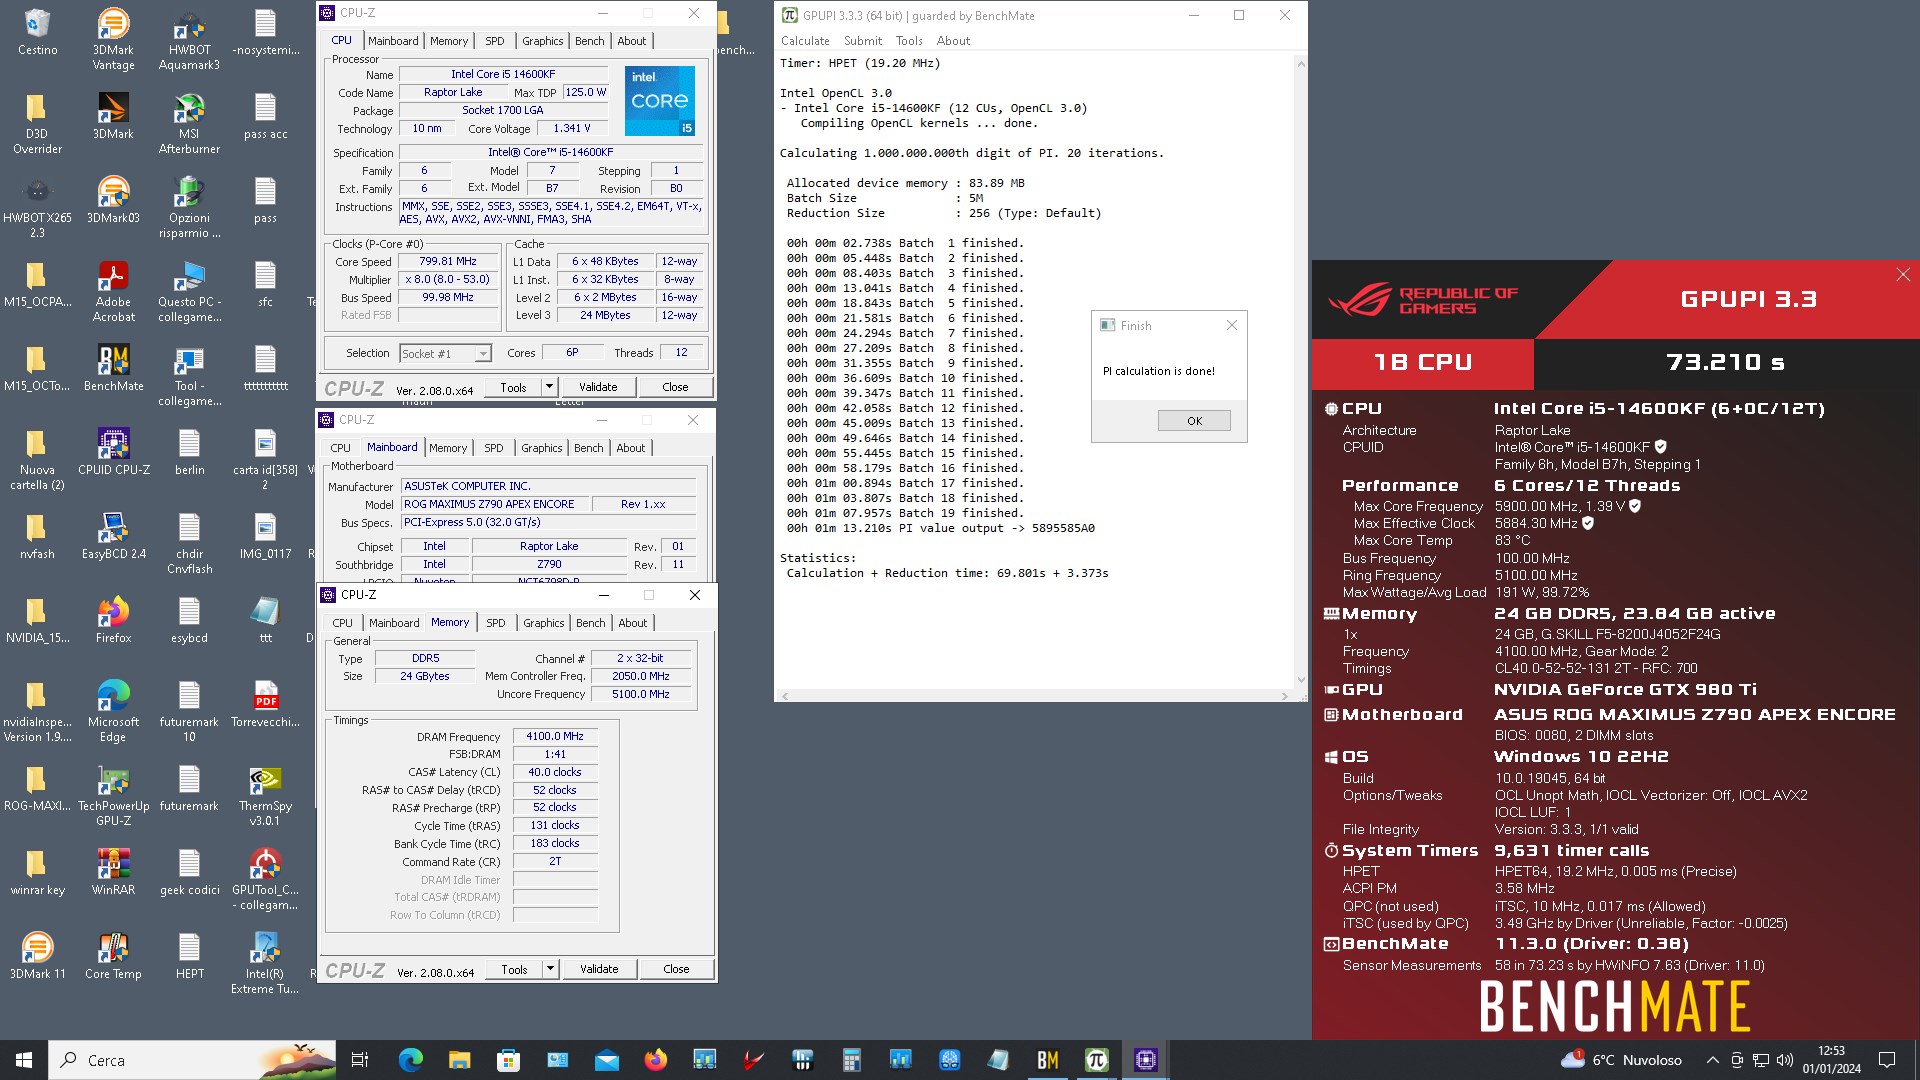Click OK in Finish dialog
Image resolution: width=1920 pixels, height=1080 pixels.
click(1194, 421)
